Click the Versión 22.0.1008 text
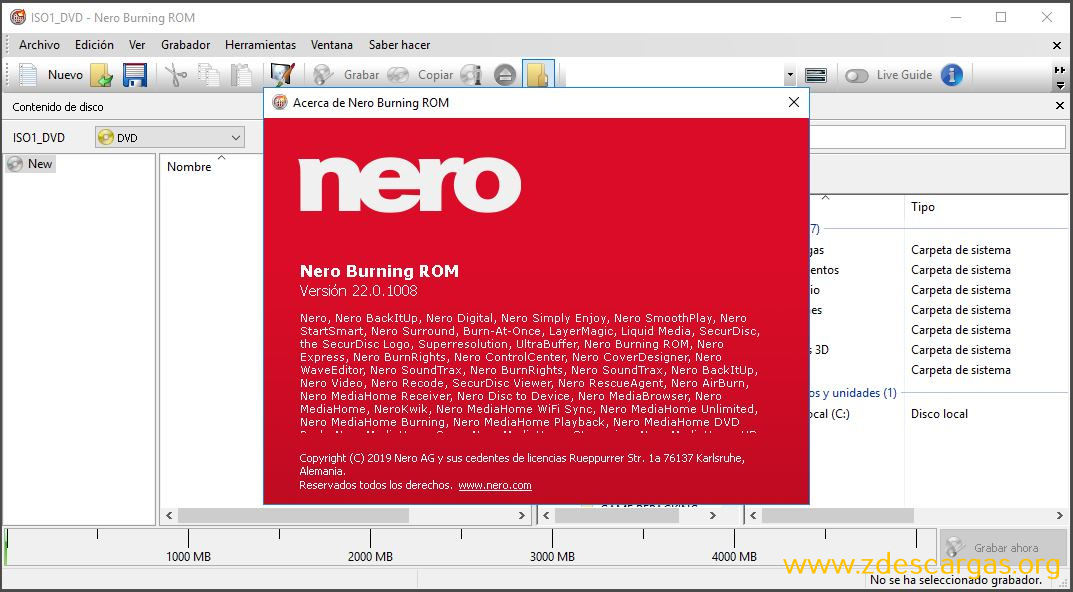Viewport: 1073px width, 592px height. tap(359, 291)
